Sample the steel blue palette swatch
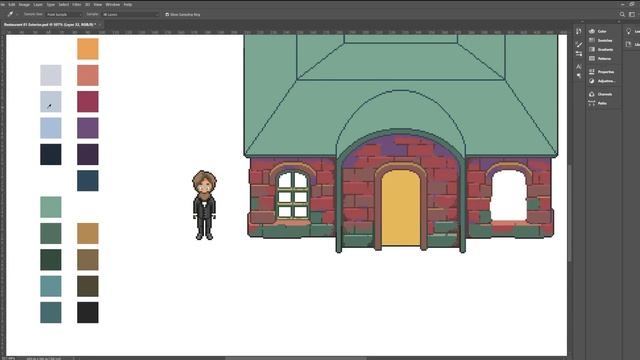640x360 pixels. click(88, 180)
